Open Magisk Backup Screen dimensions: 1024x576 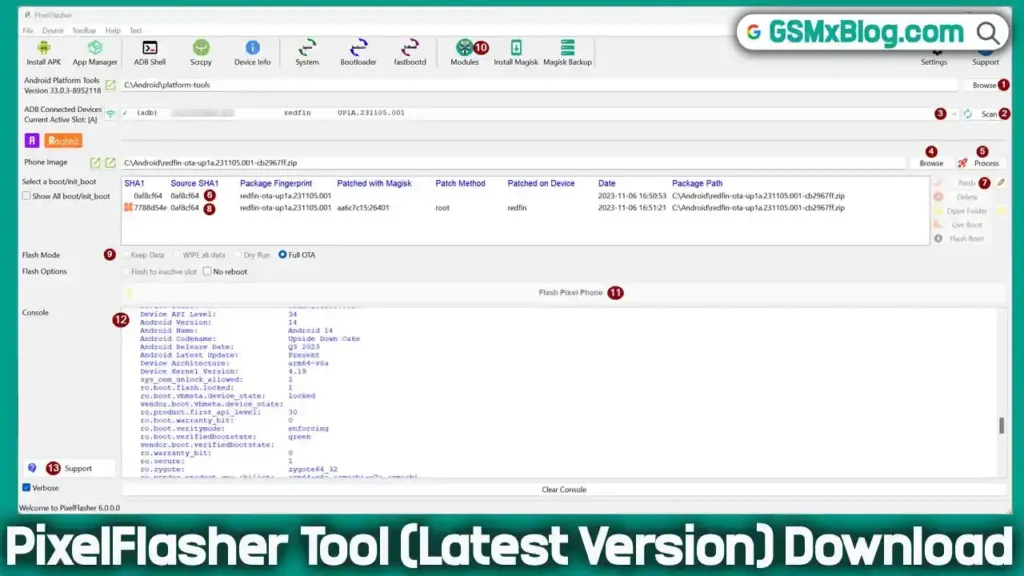coord(567,52)
